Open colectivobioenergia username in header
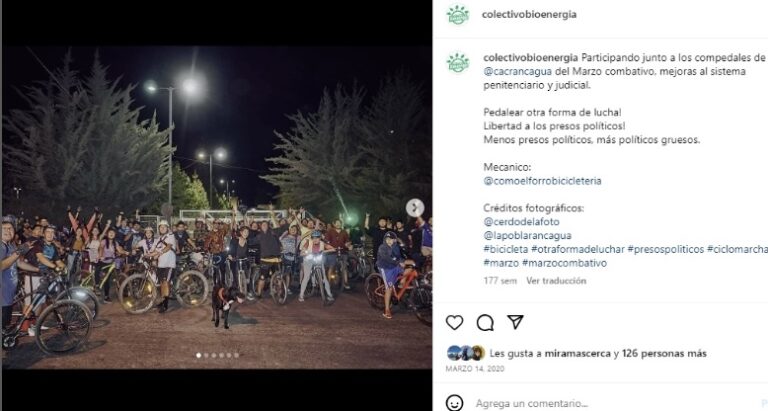 [529, 15]
